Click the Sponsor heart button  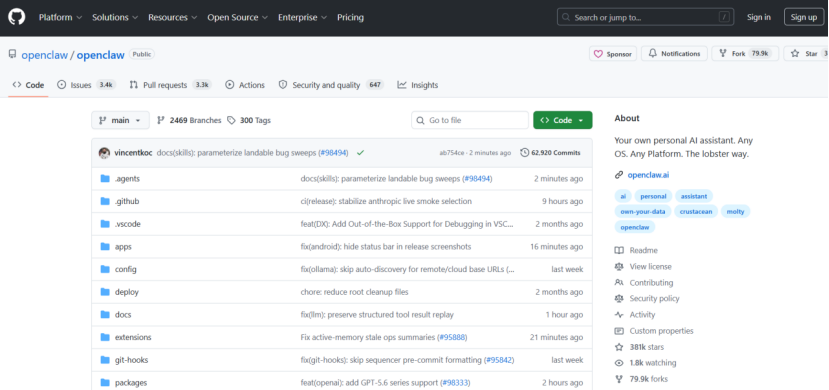tap(613, 54)
